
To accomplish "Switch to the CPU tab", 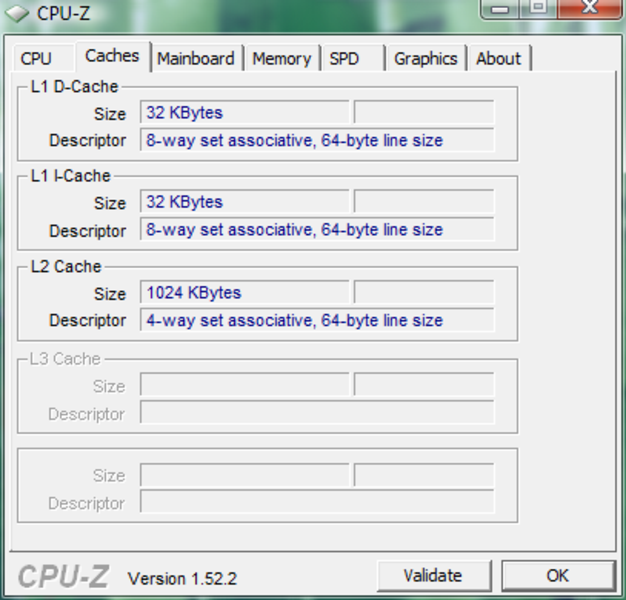I will pos(36,59).
